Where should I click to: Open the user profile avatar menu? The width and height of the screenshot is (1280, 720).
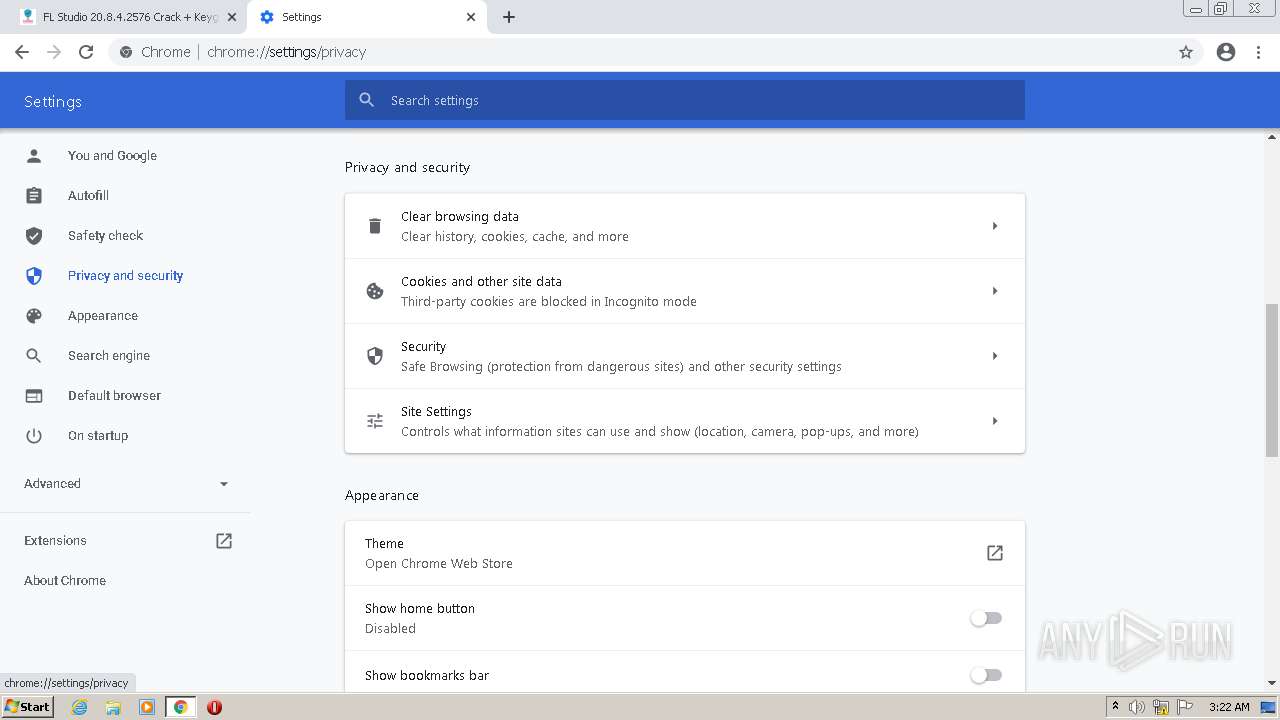coord(1226,52)
